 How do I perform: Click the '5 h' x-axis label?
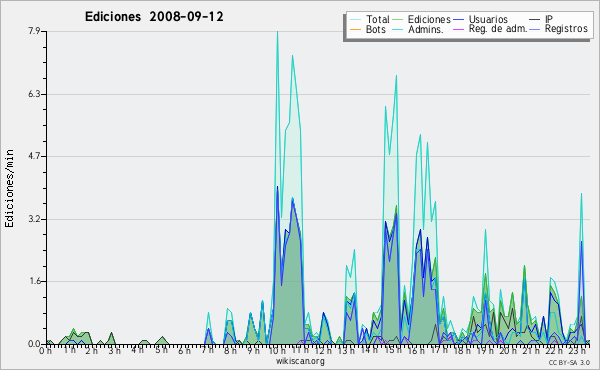tap(161, 350)
